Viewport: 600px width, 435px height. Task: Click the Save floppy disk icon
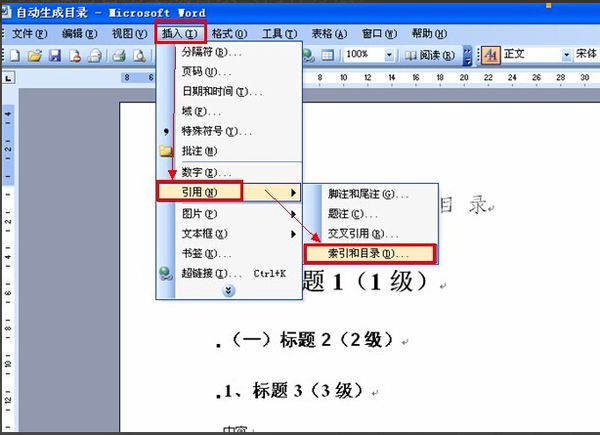coord(55,56)
